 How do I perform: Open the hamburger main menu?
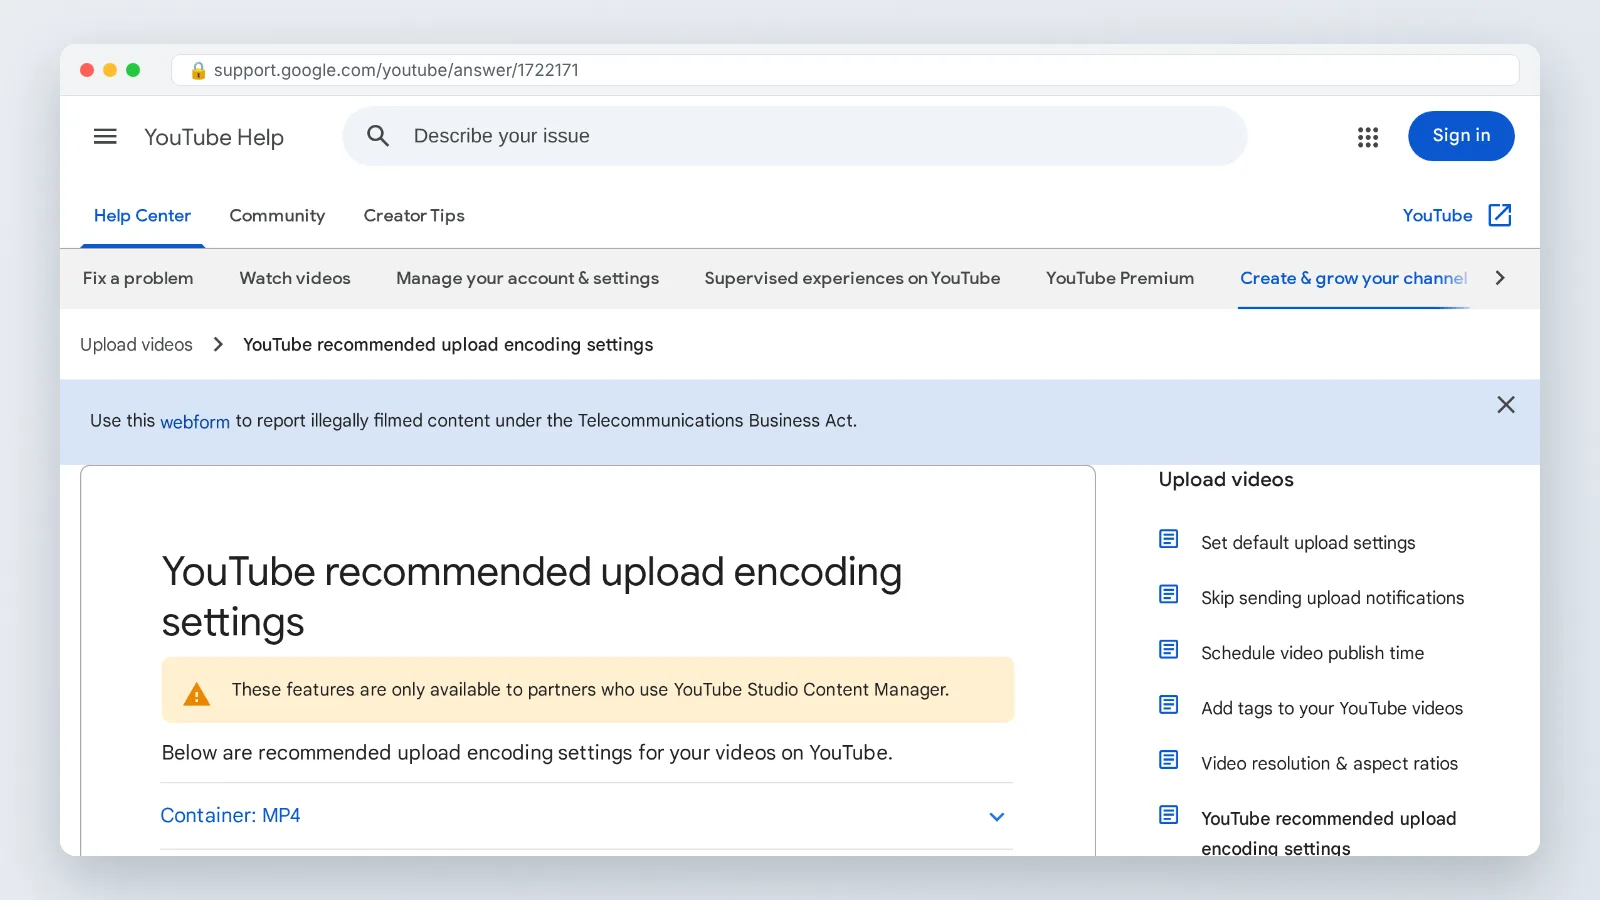[105, 136]
